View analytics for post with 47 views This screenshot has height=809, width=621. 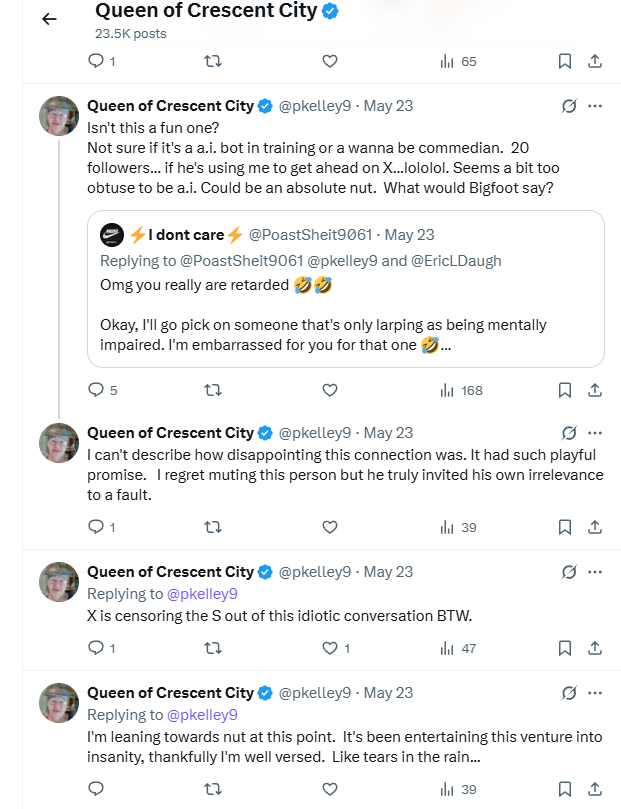[458, 648]
